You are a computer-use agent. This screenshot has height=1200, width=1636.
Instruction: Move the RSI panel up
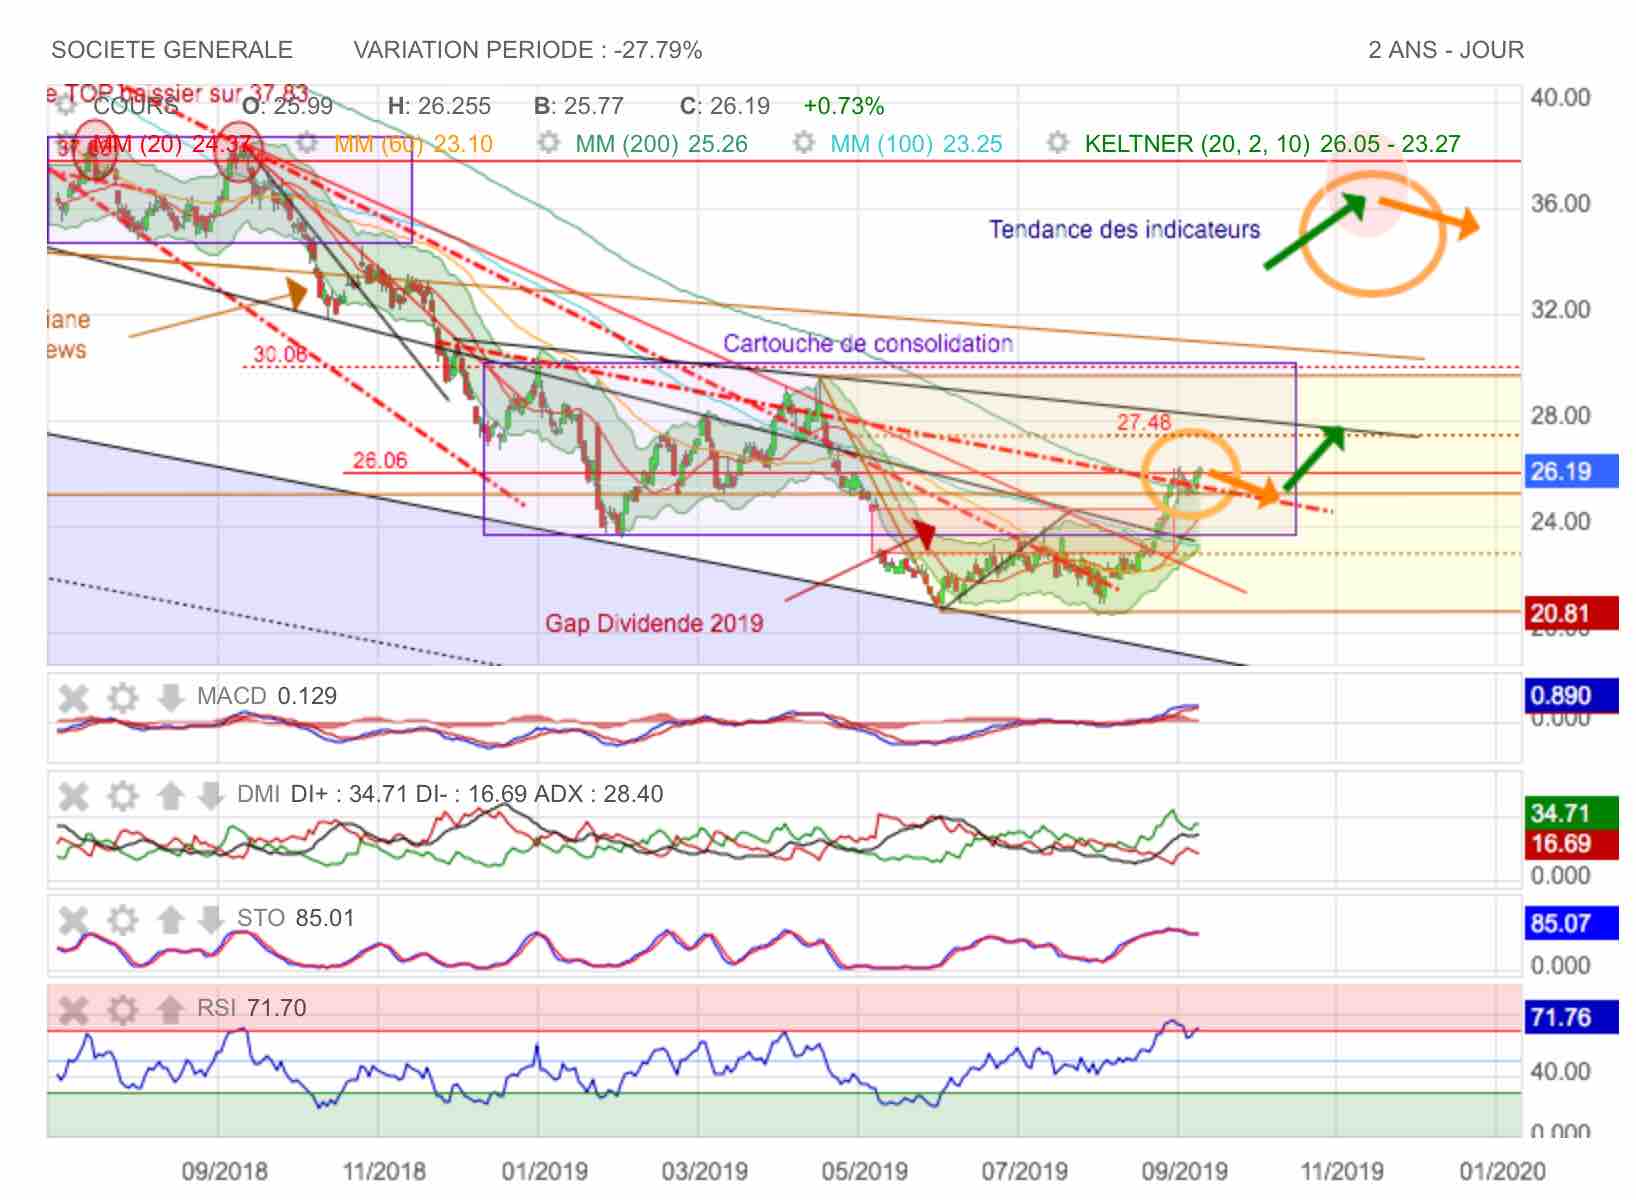click(x=170, y=1009)
